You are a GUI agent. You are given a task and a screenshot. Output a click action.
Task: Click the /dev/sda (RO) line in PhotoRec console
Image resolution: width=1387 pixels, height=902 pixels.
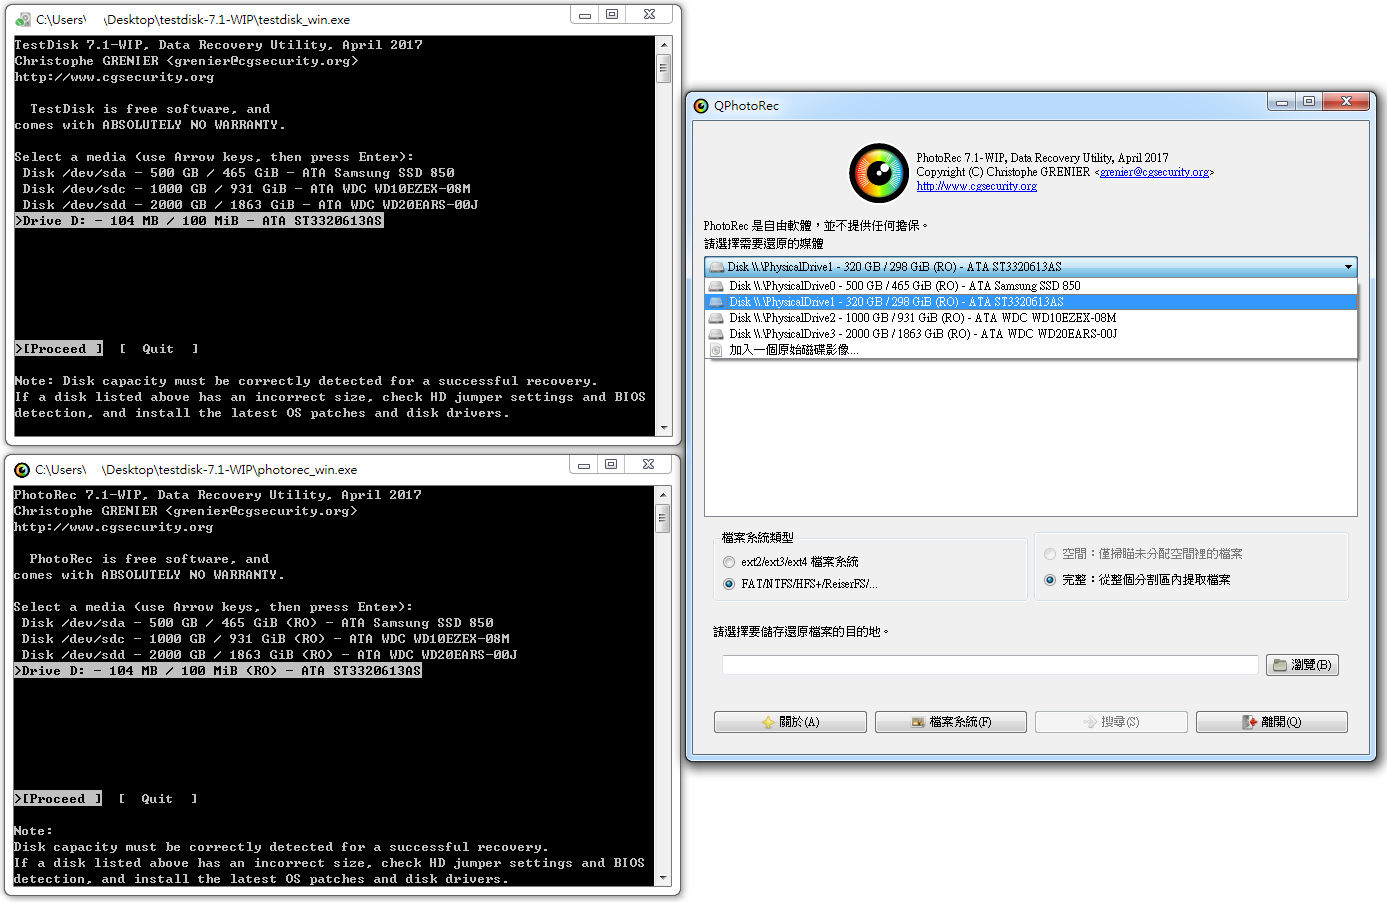pyautogui.click(x=257, y=623)
